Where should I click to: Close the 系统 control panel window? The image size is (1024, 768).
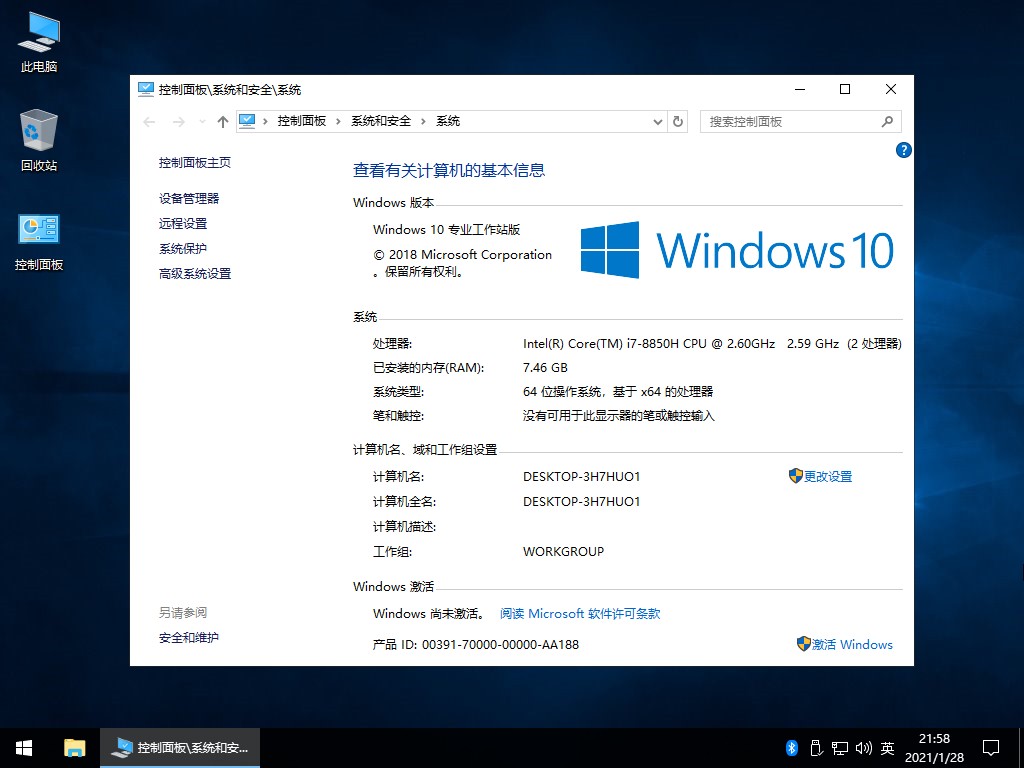(x=891, y=89)
